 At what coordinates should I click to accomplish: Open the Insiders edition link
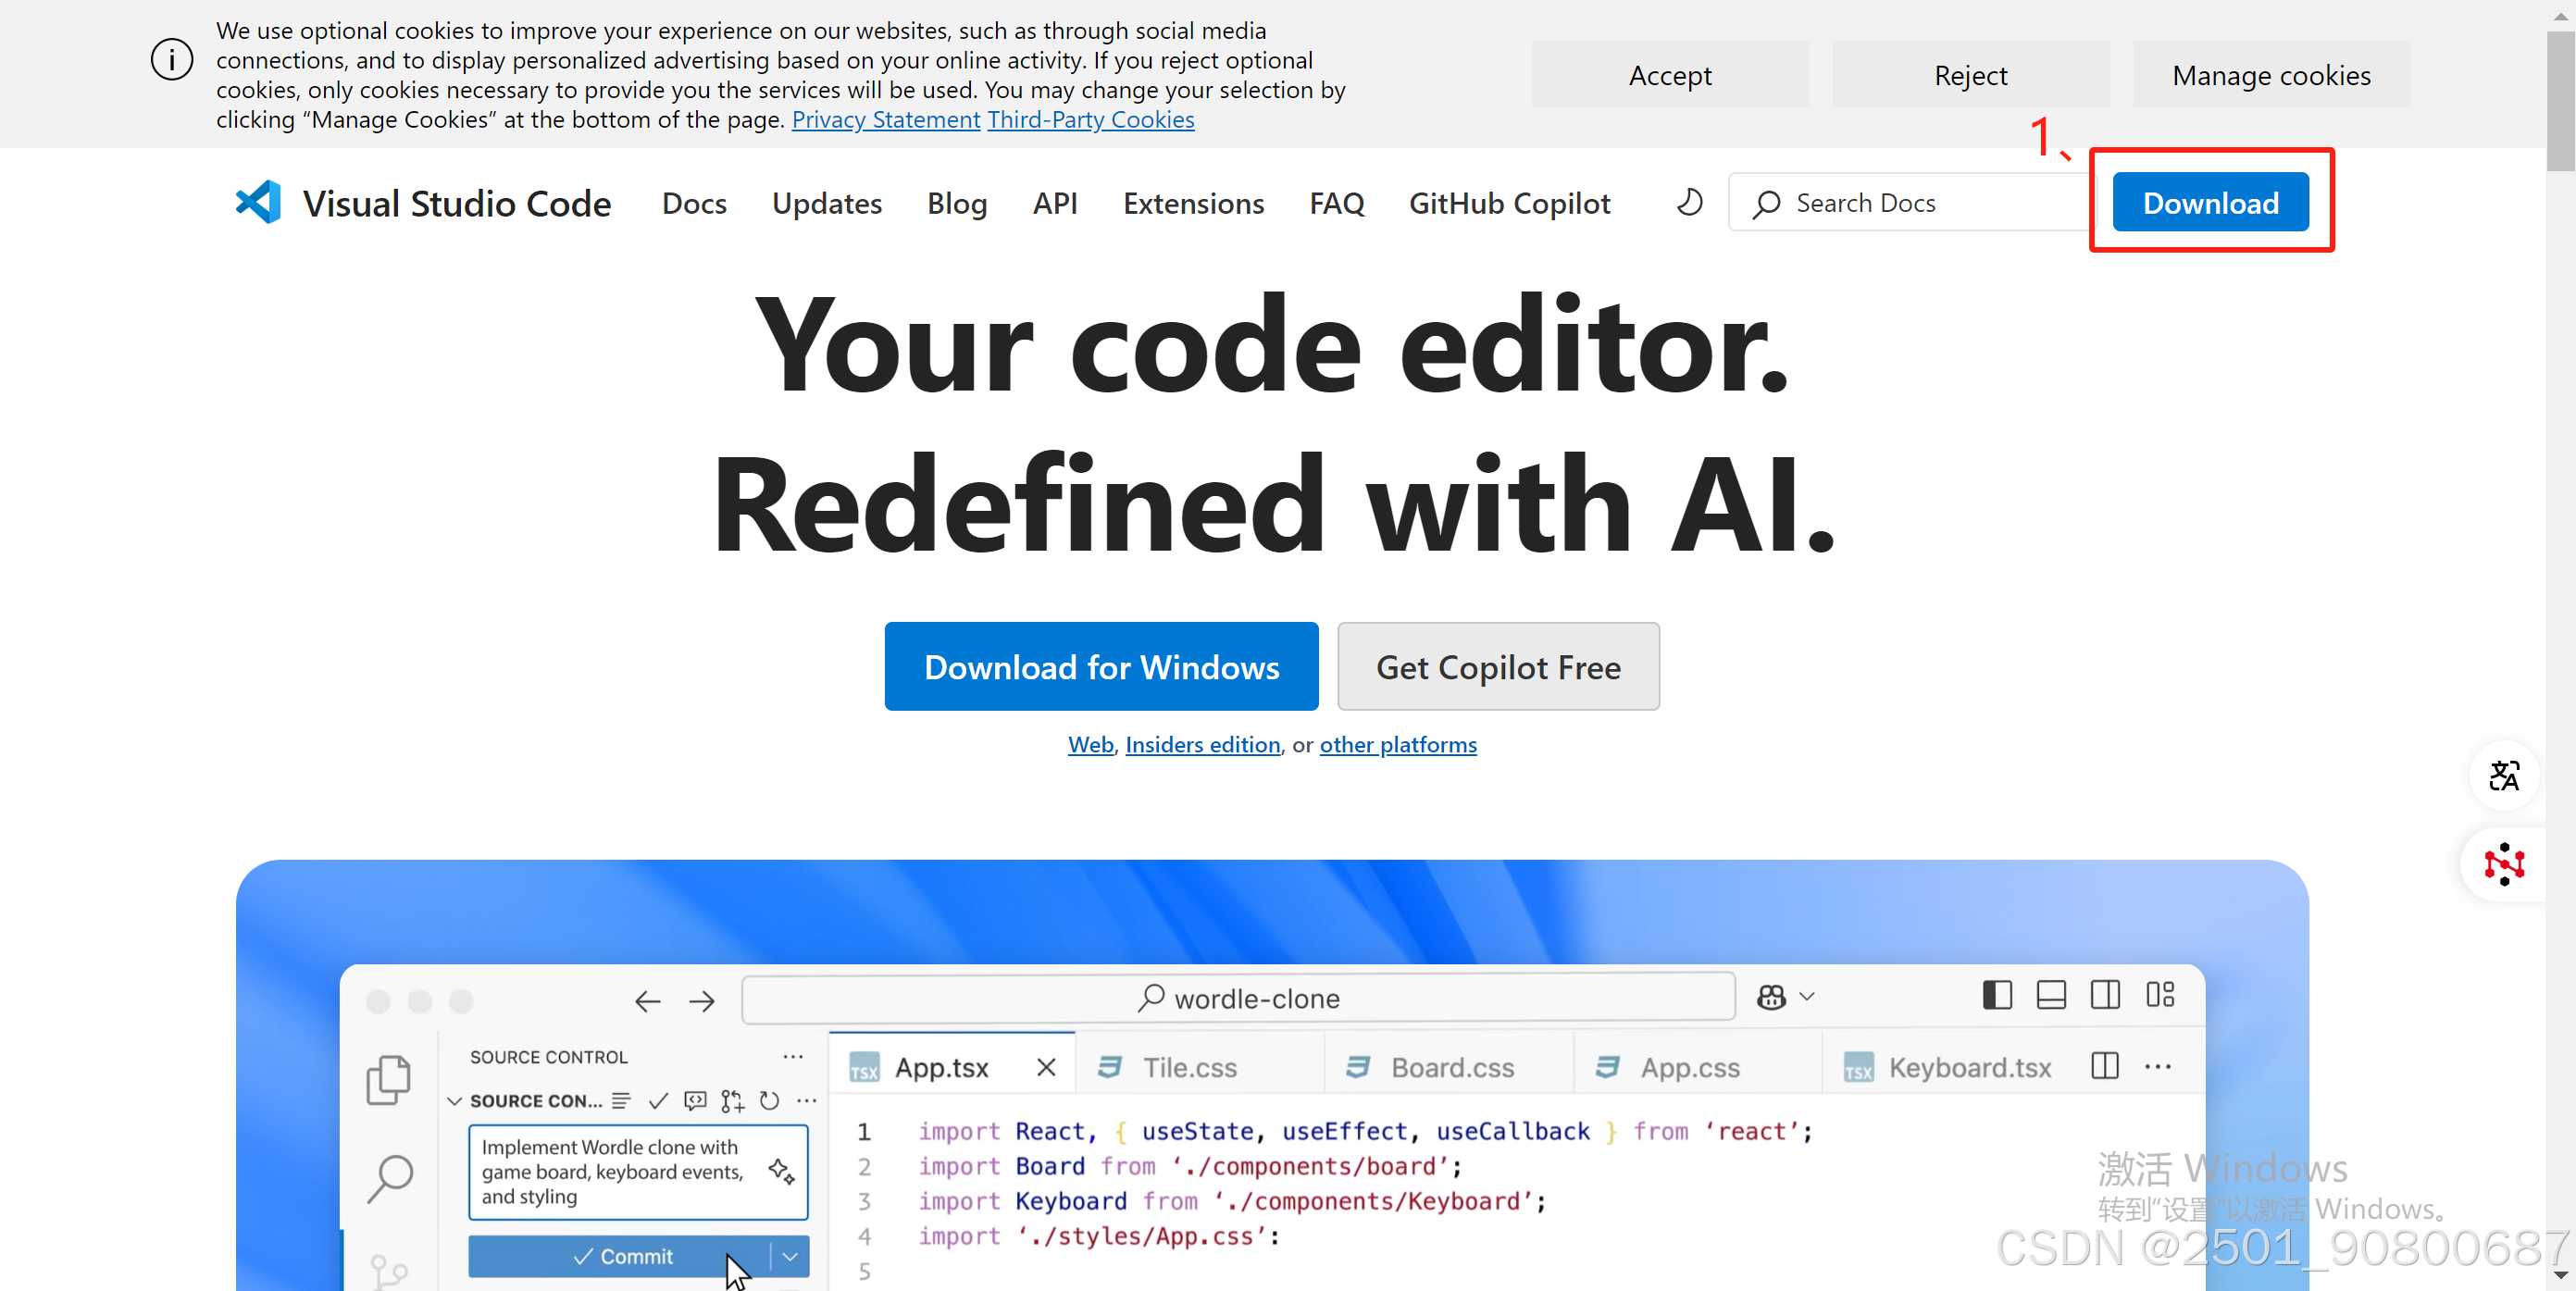click(x=1202, y=745)
